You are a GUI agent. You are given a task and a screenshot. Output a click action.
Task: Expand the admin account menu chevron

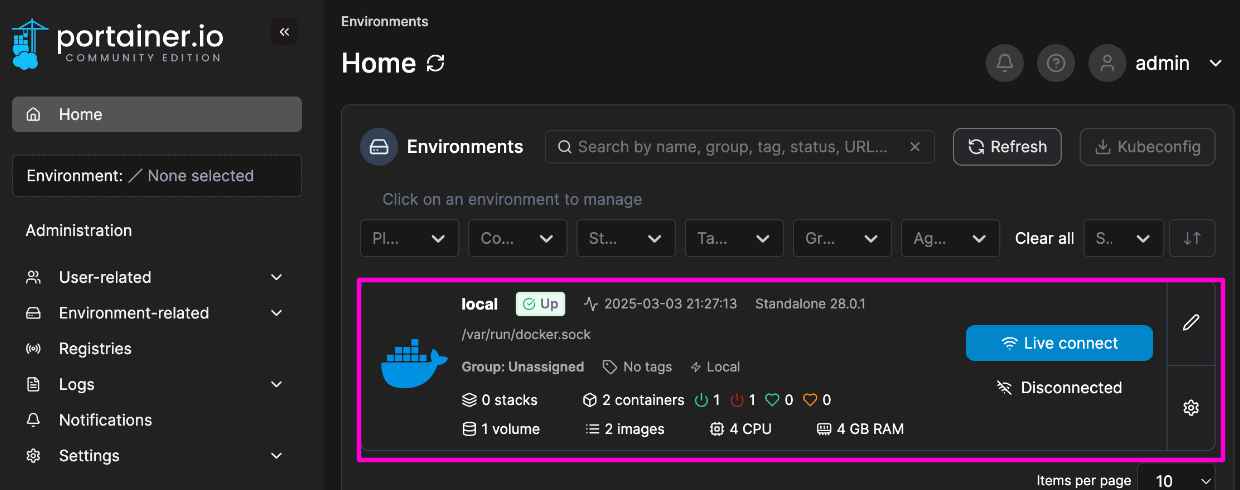[1216, 63]
